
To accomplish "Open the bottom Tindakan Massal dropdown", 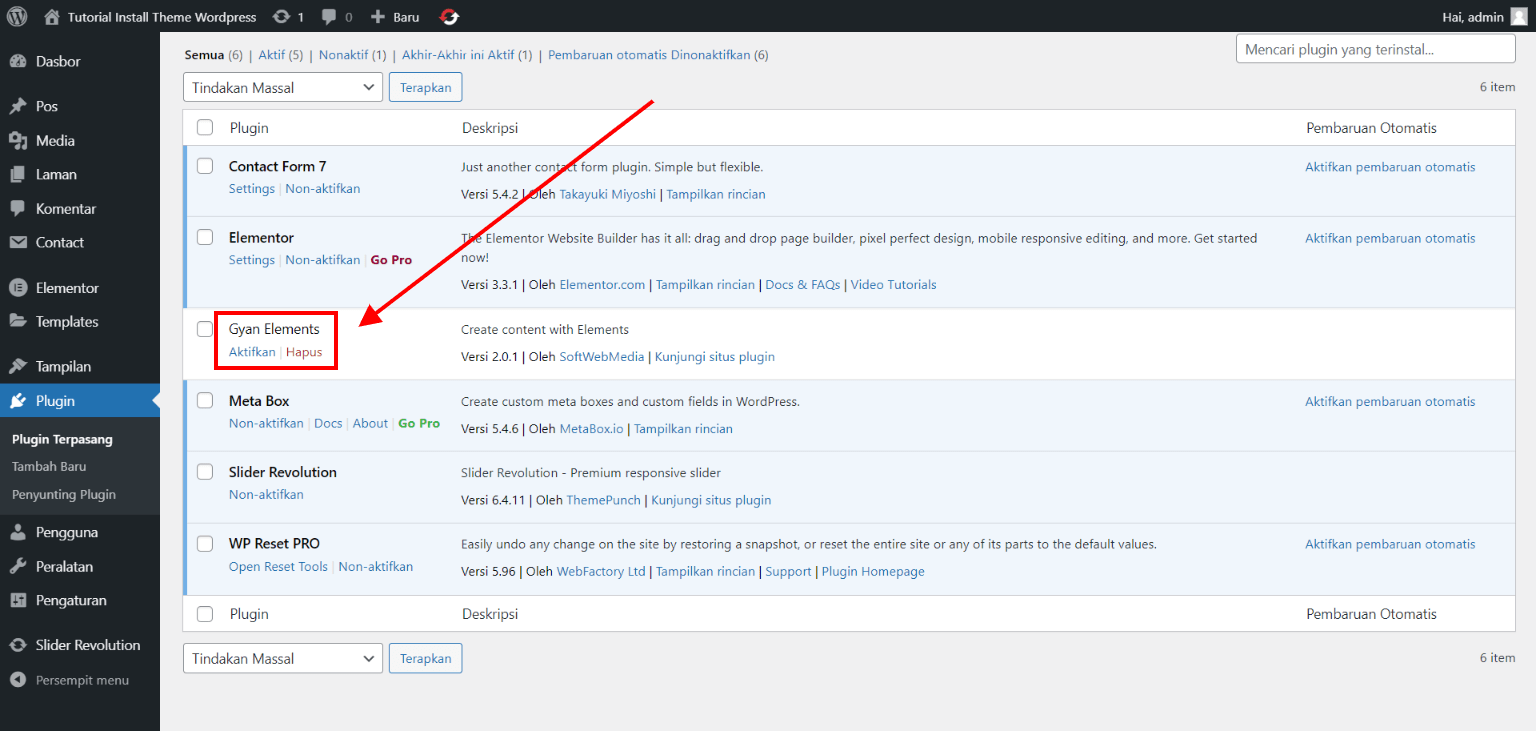I will [x=282, y=658].
